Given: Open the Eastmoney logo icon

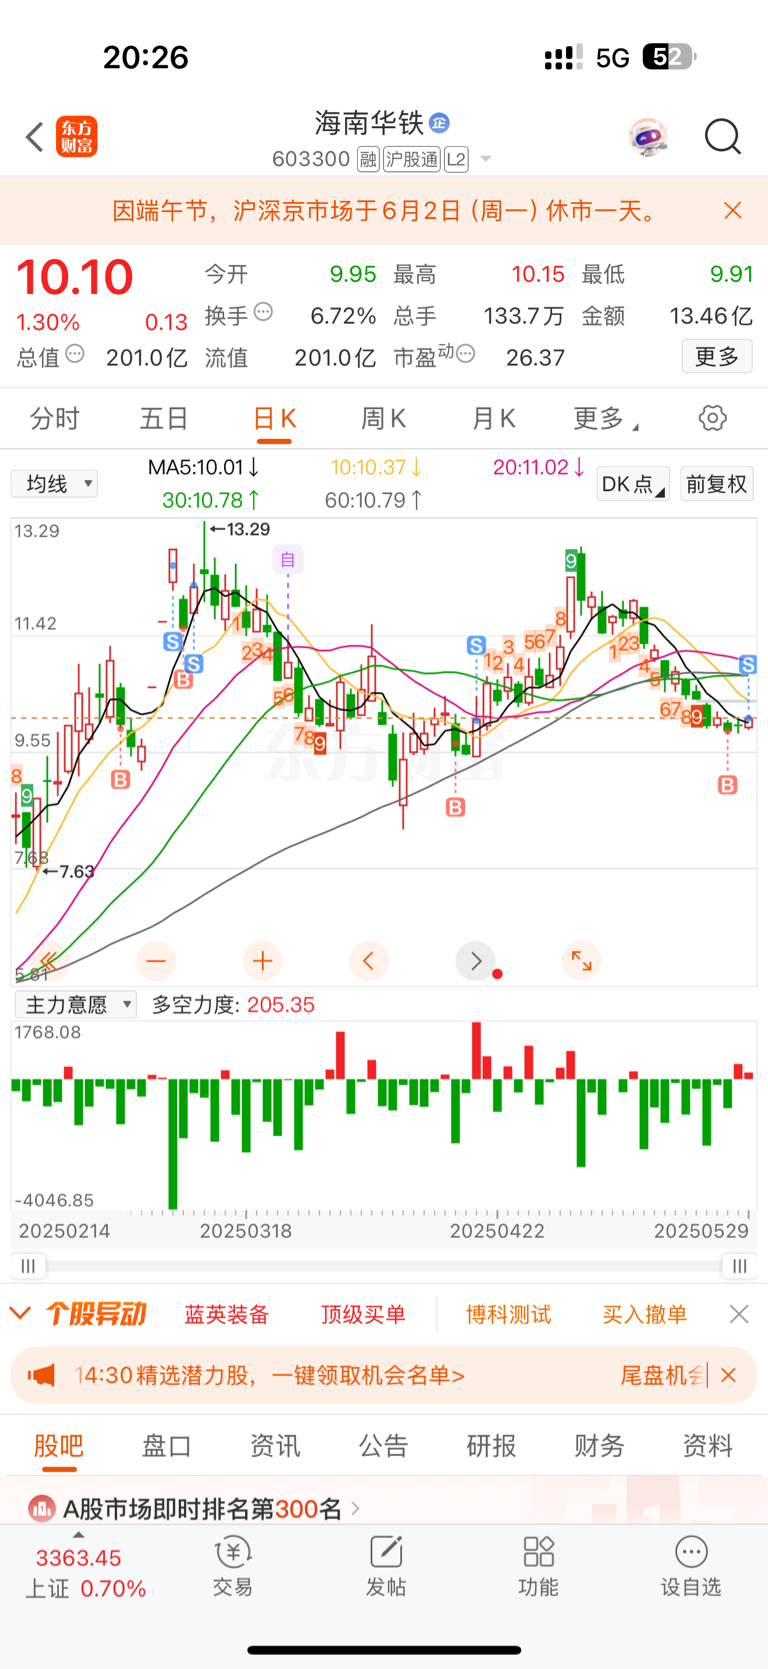Looking at the screenshot, I should coord(77,137).
